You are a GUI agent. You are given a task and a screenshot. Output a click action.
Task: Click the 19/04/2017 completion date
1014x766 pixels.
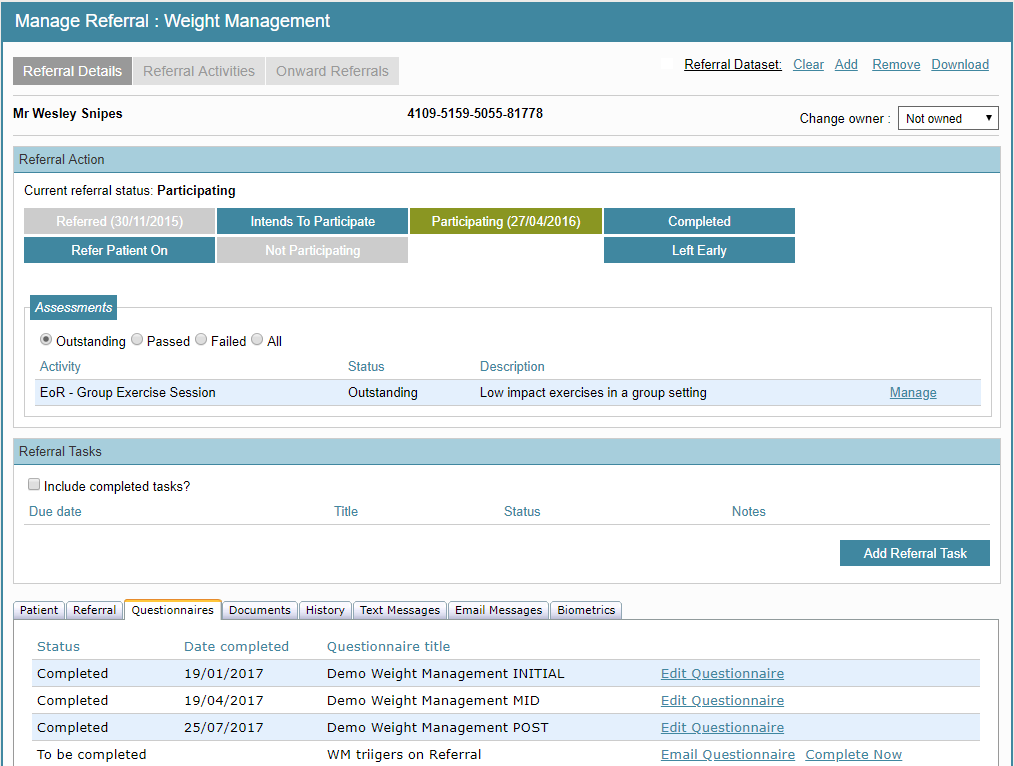pos(224,701)
